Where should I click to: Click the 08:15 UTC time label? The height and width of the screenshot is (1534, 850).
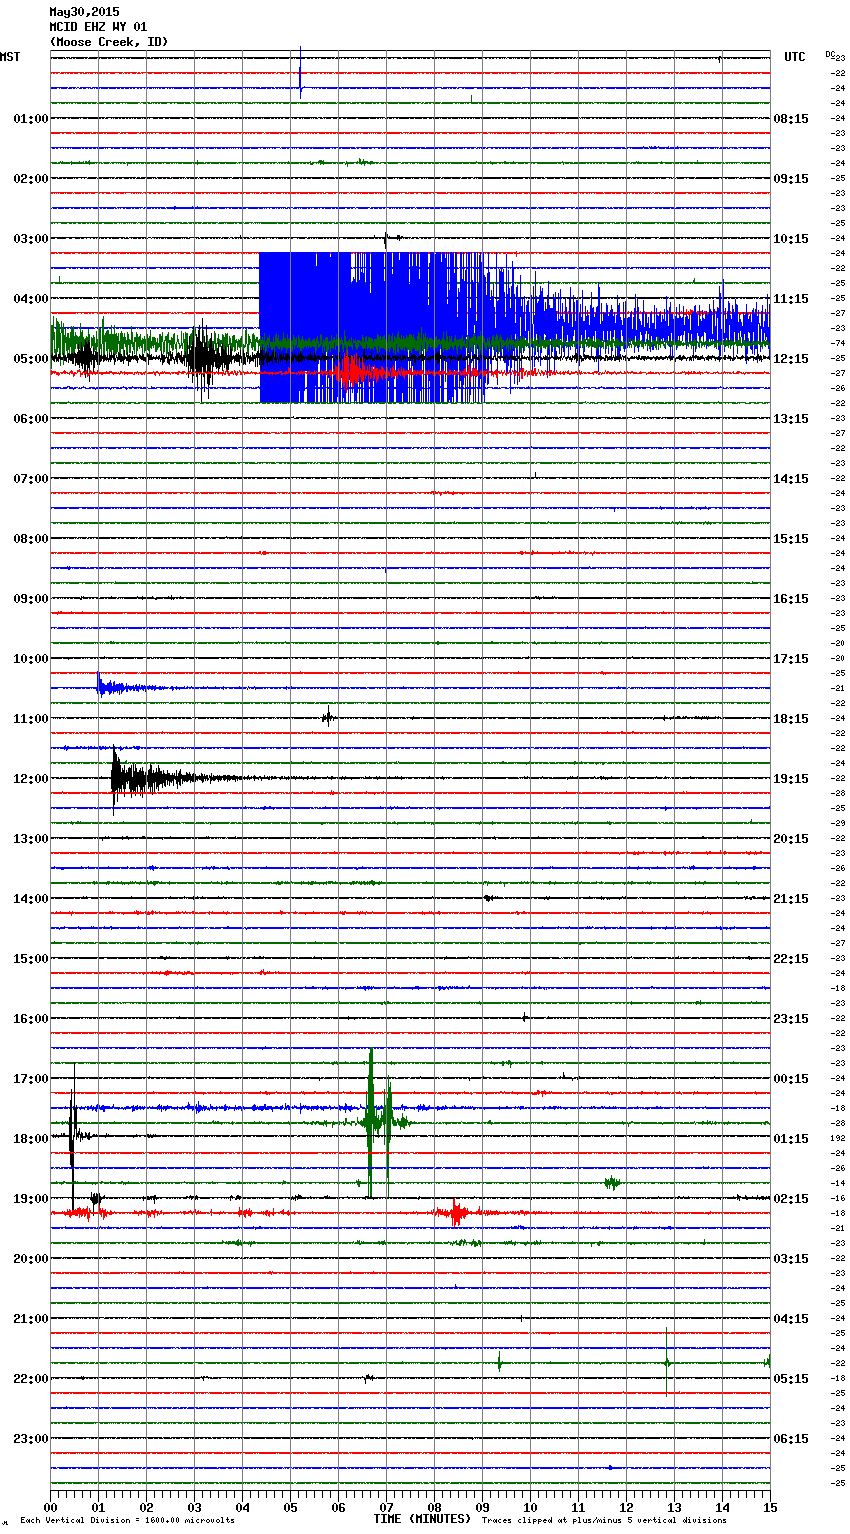[x=791, y=119]
